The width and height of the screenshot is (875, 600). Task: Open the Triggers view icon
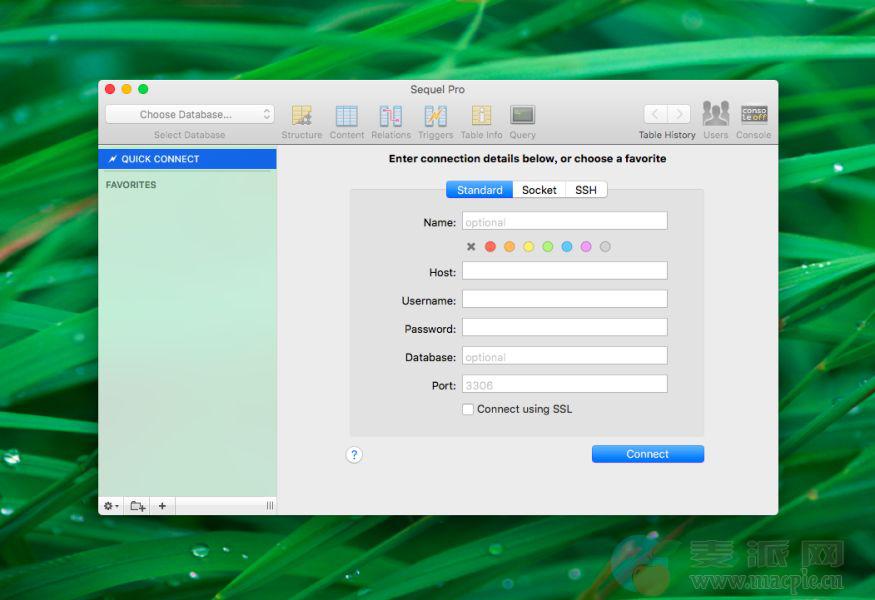click(x=435, y=116)
